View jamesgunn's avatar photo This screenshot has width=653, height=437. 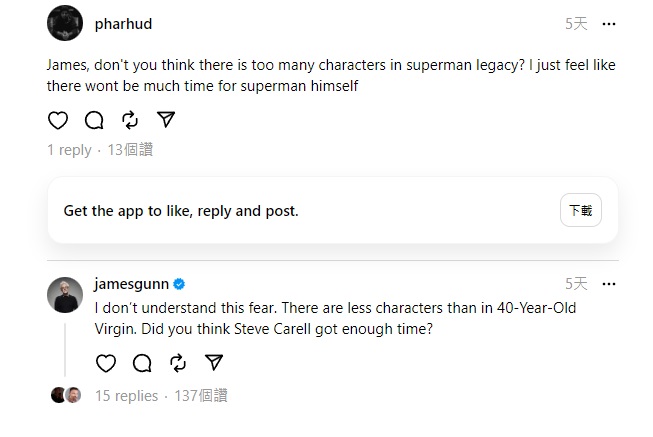[65, 295]
